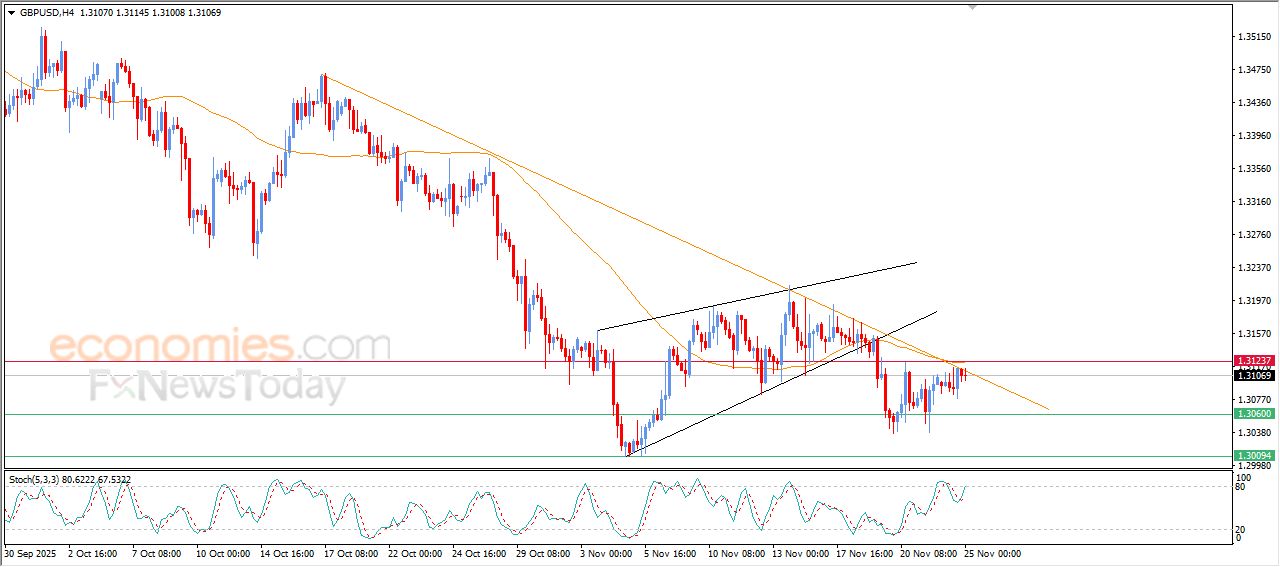Click the dropdown triangle beside GBPUSD,H4
This screenshot has width=1280, height=567.
(11, 13)
